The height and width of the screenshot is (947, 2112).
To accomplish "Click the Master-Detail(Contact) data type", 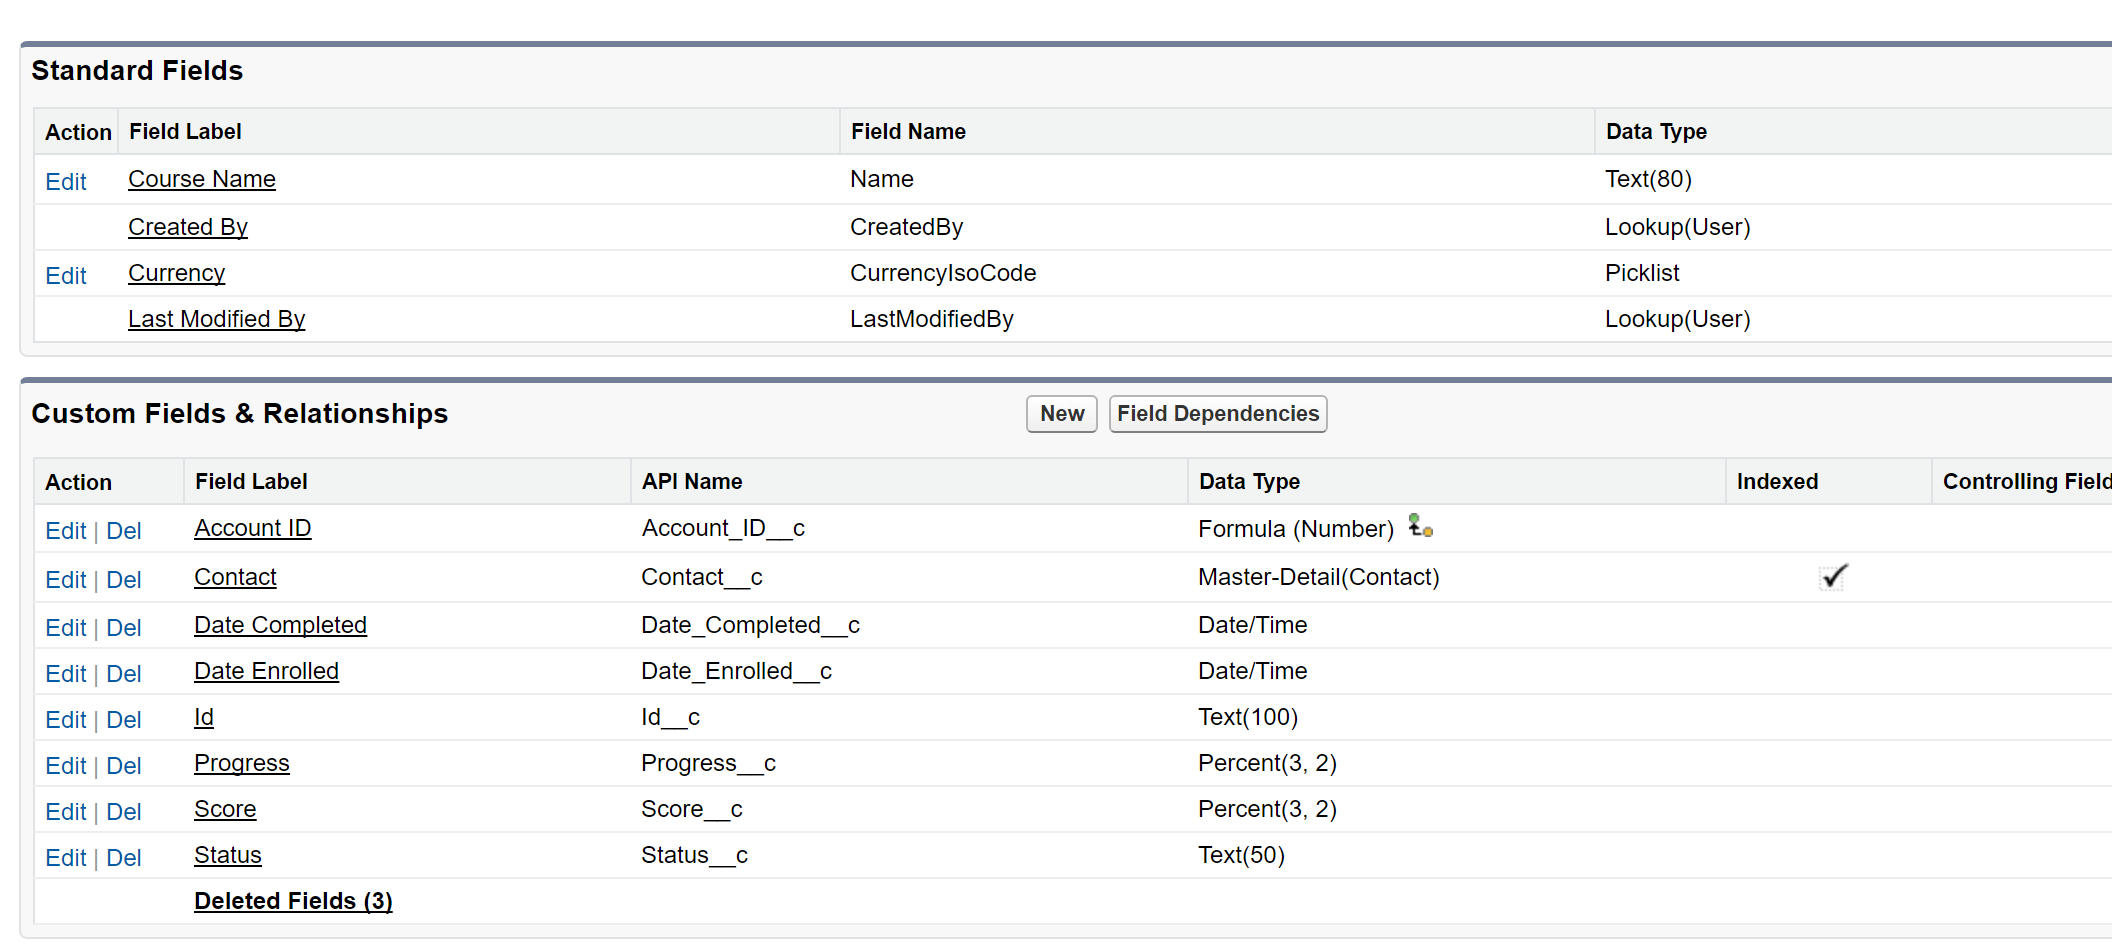I will pos(1319,577).
